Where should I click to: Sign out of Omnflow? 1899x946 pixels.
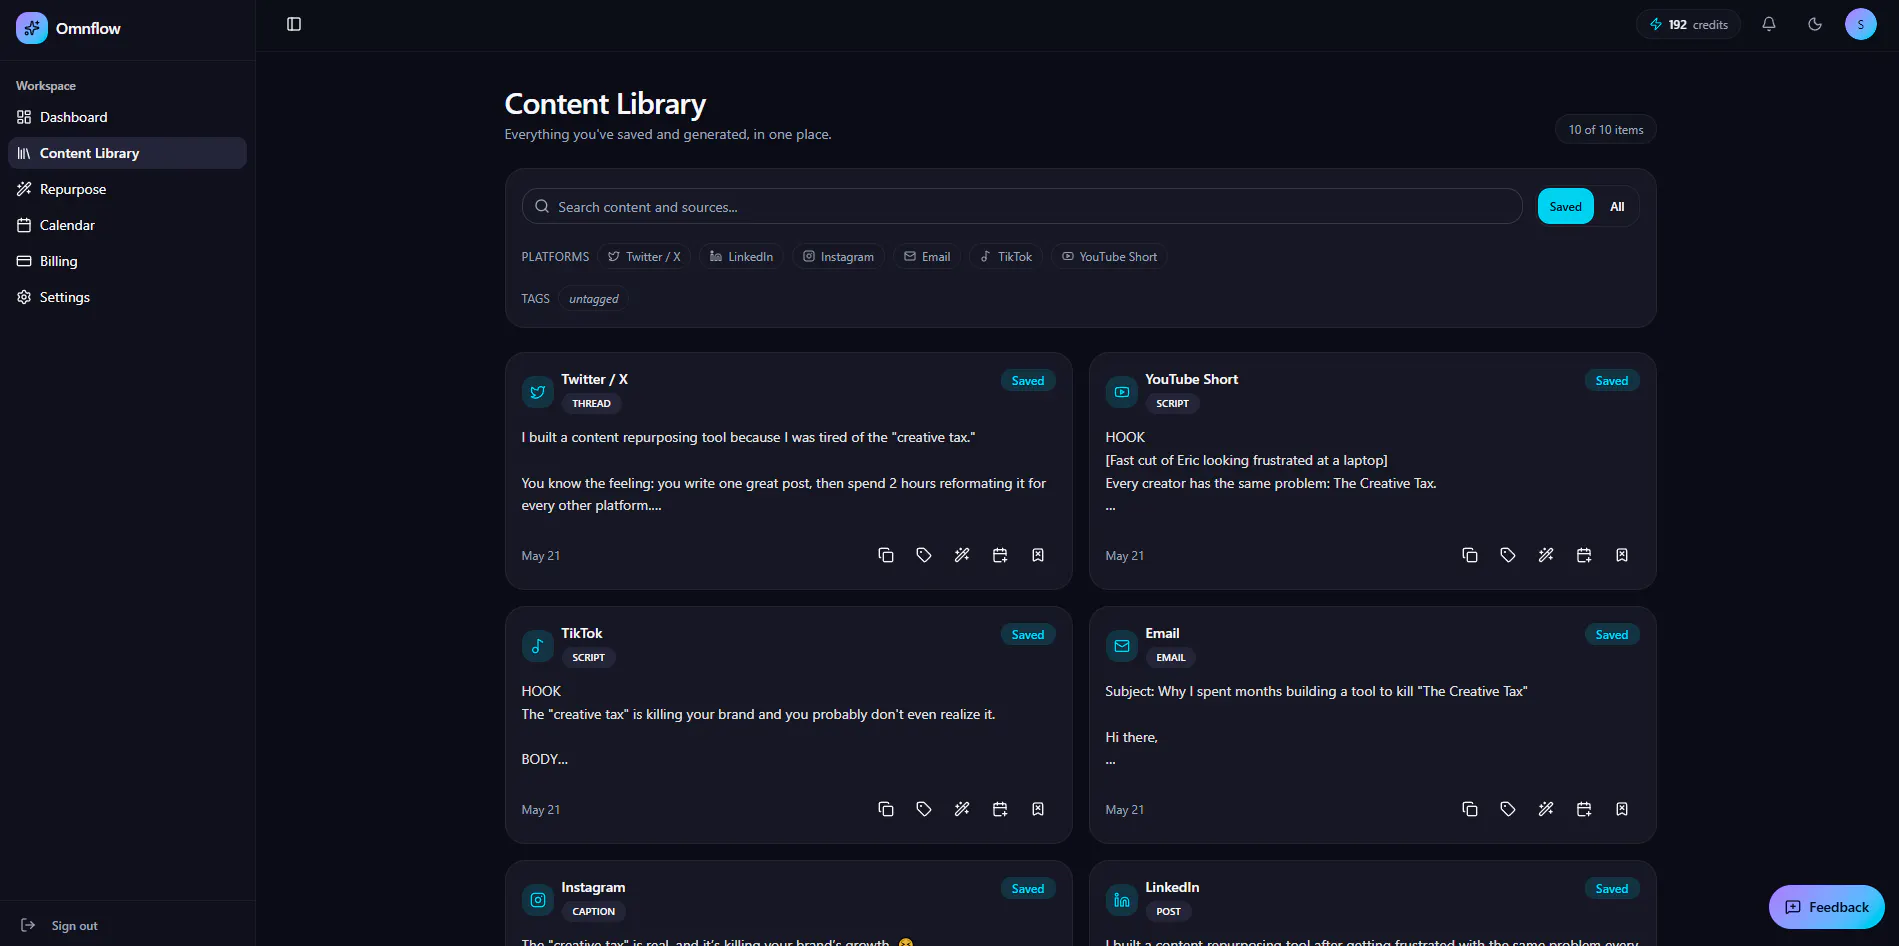pyautogui.click(x=60, y=926)
